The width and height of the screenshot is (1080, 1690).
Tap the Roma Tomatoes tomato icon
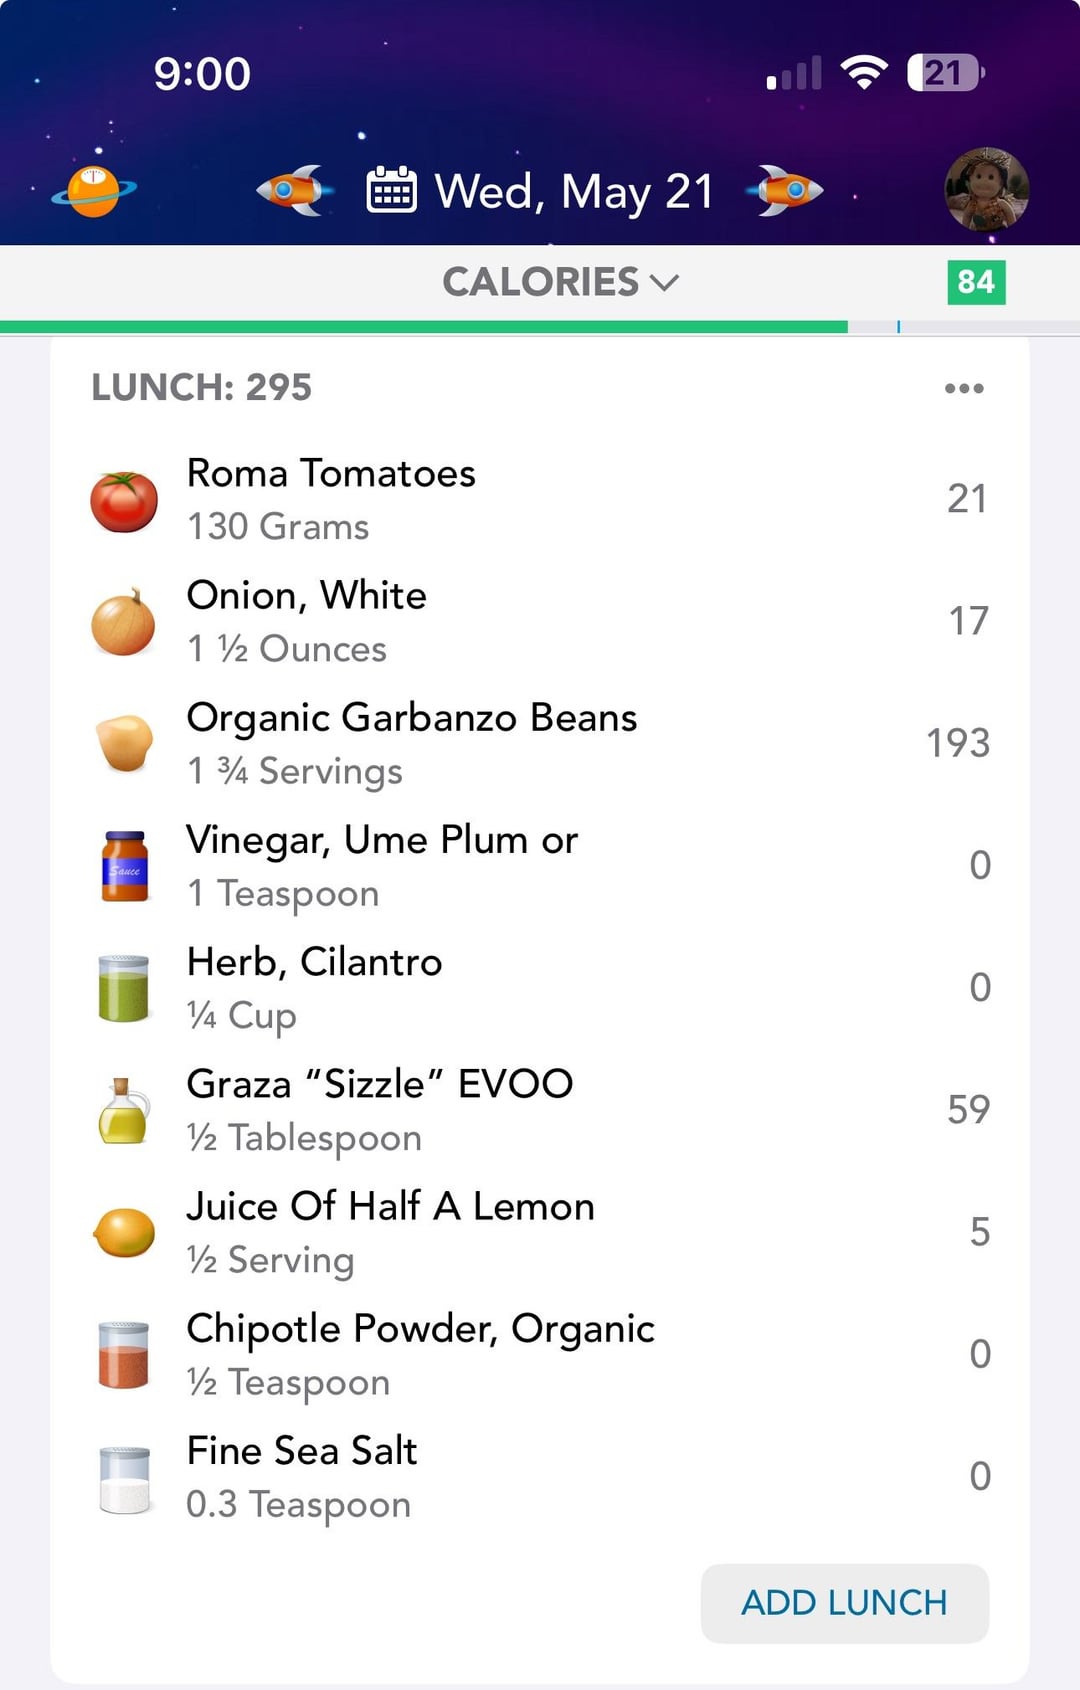(x=124, y=501)
